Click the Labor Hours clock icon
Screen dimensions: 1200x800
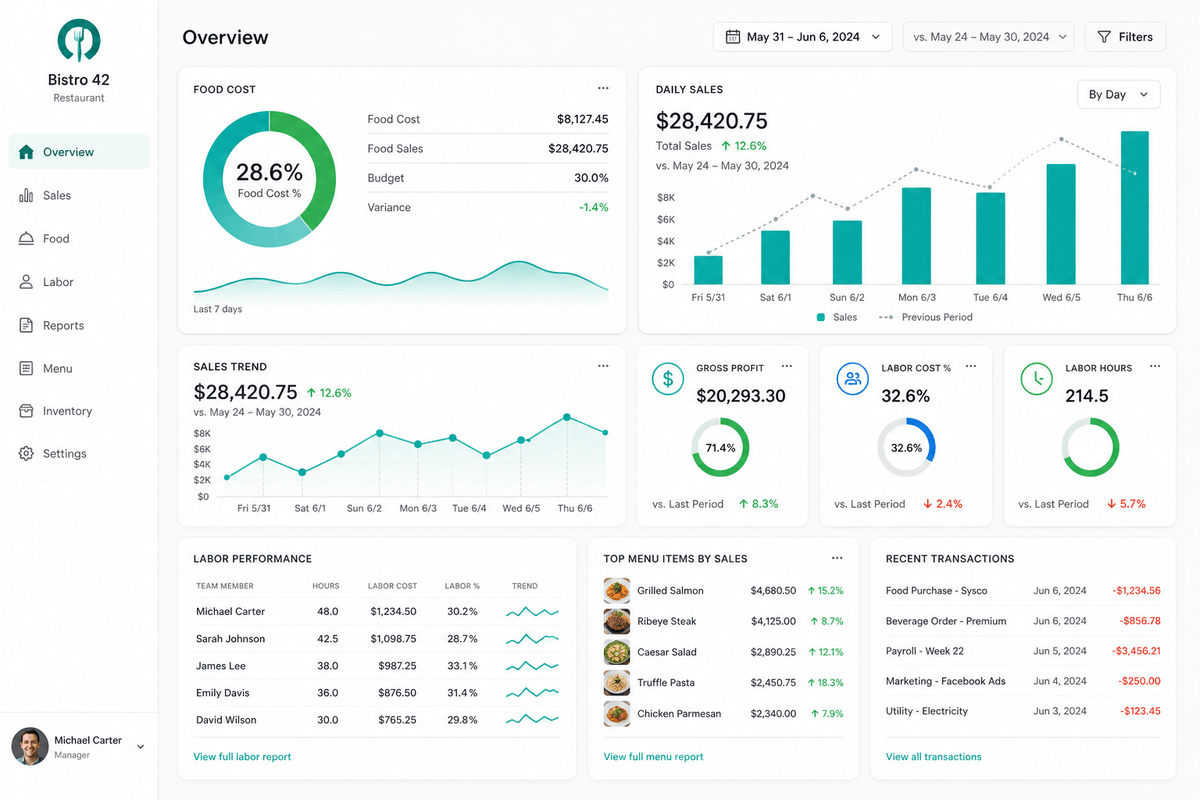coord(1037,378)
